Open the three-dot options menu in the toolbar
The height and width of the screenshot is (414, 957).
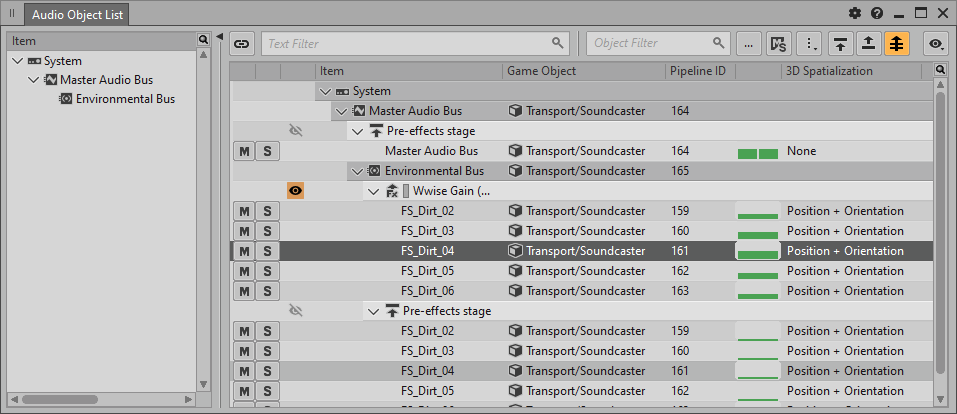811,43
